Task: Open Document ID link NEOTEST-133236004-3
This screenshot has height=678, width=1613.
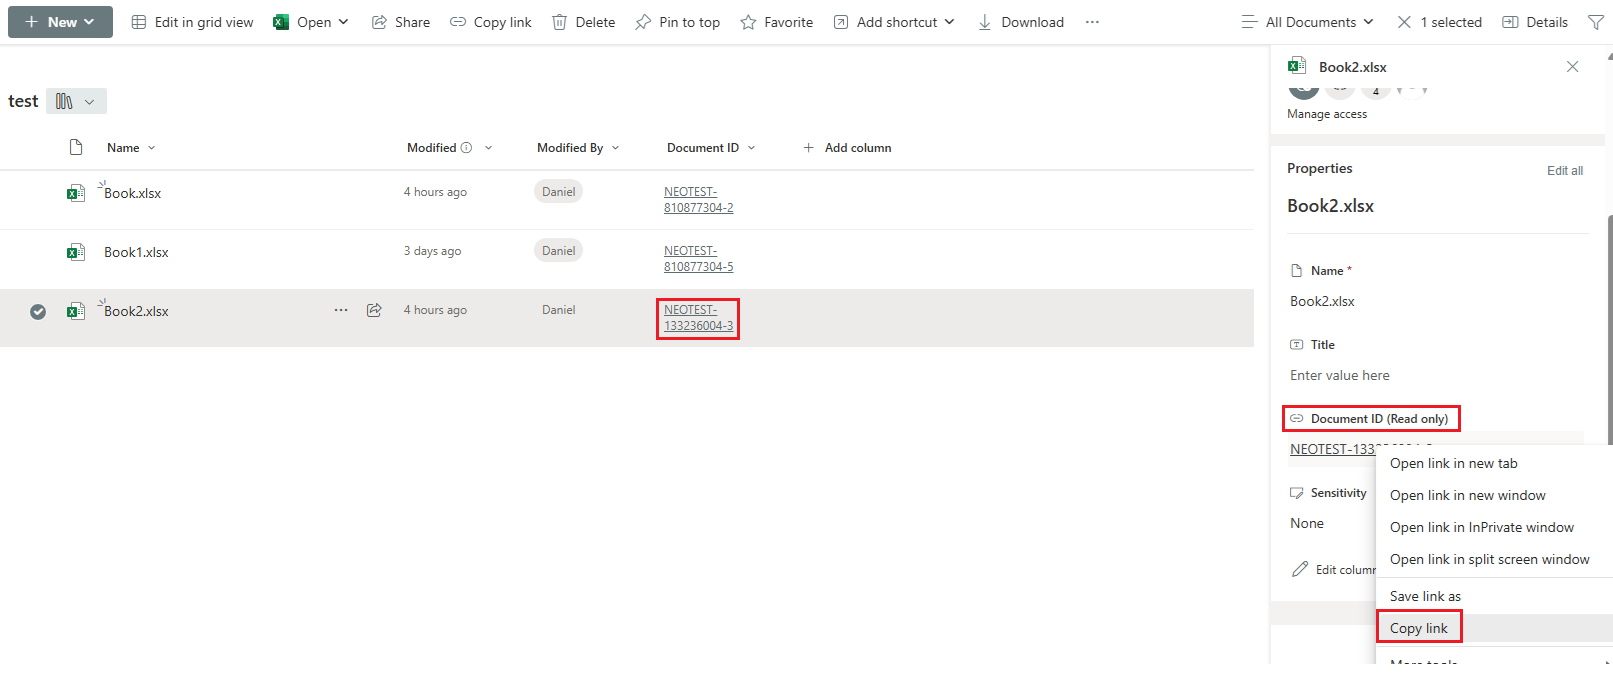Action: pos(698,318)
